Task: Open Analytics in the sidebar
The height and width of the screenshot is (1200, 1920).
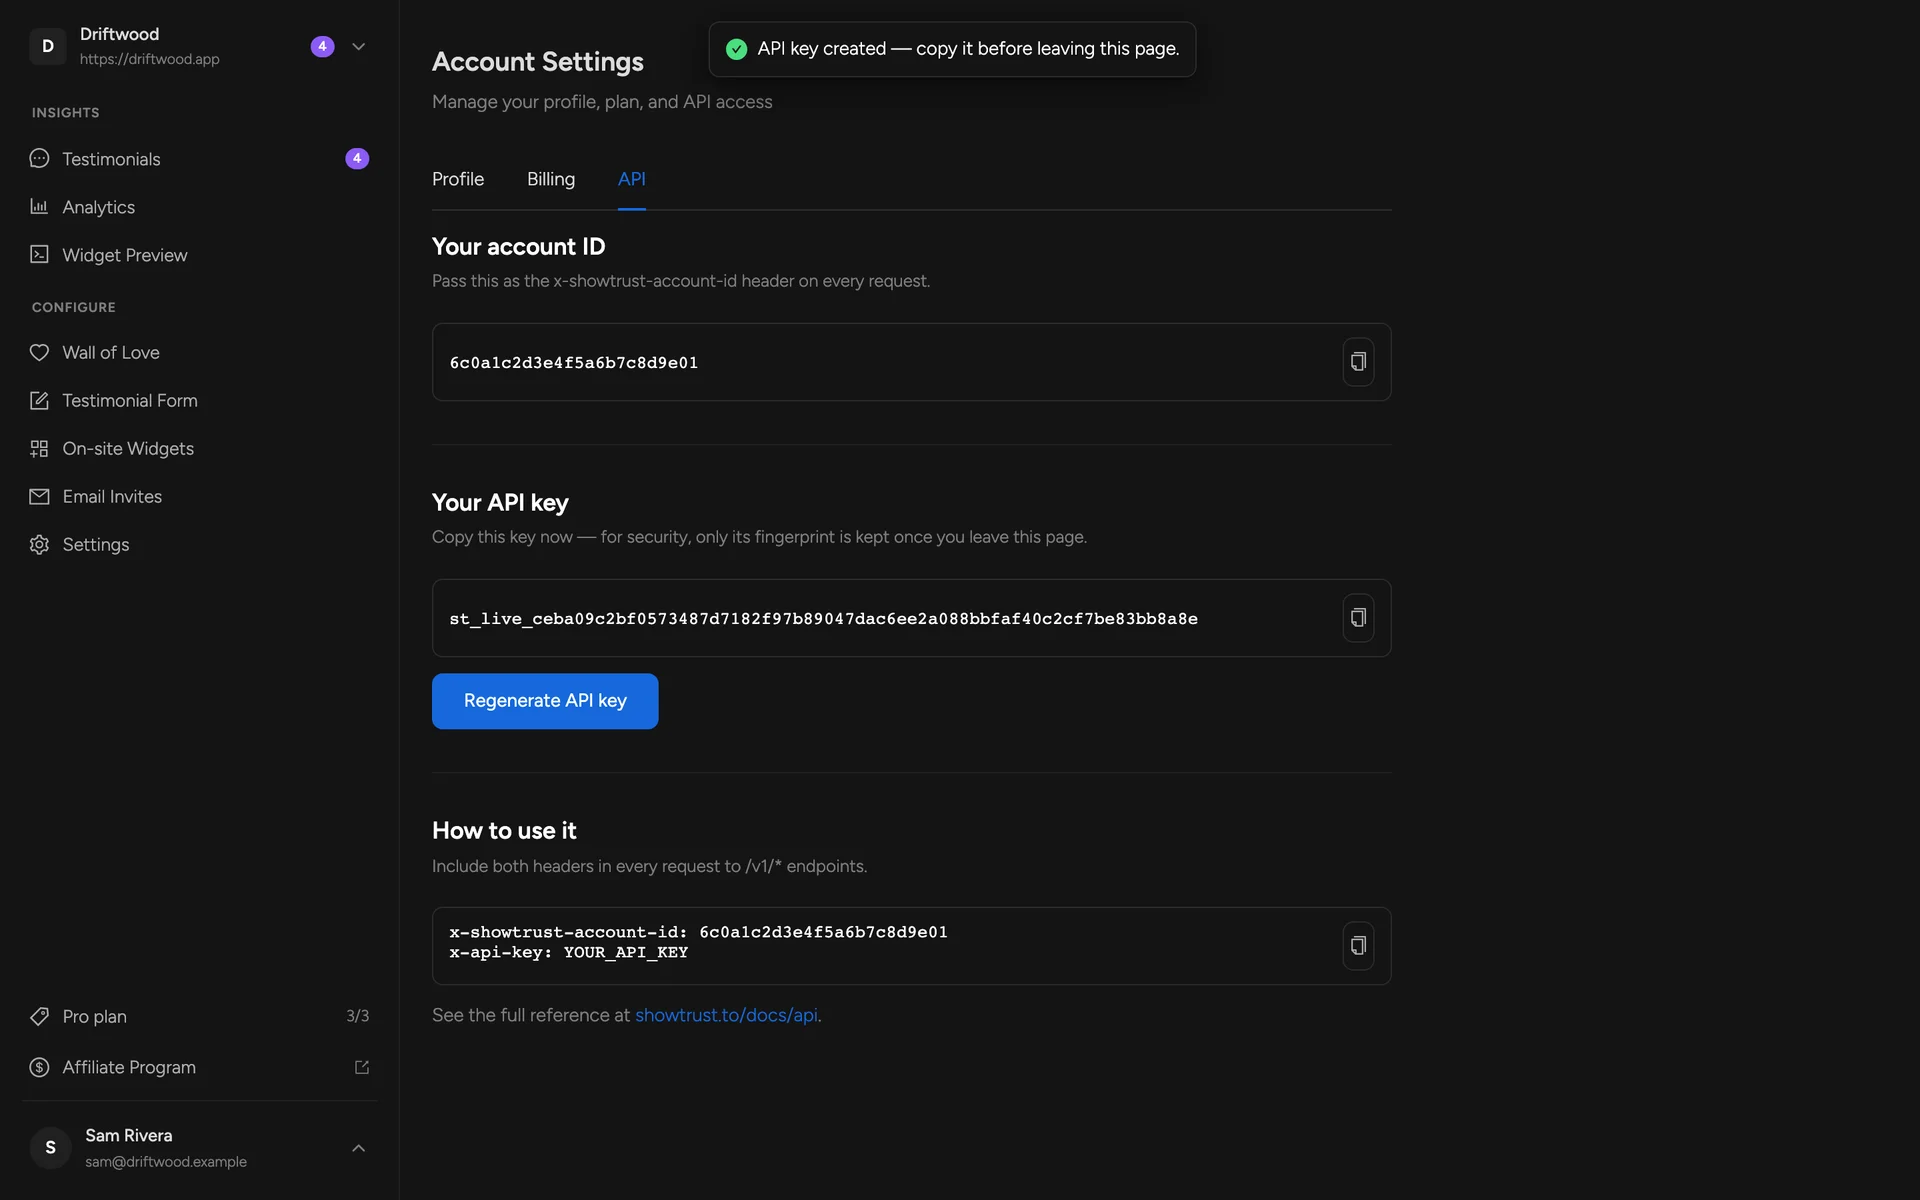Action: point(200,207)
